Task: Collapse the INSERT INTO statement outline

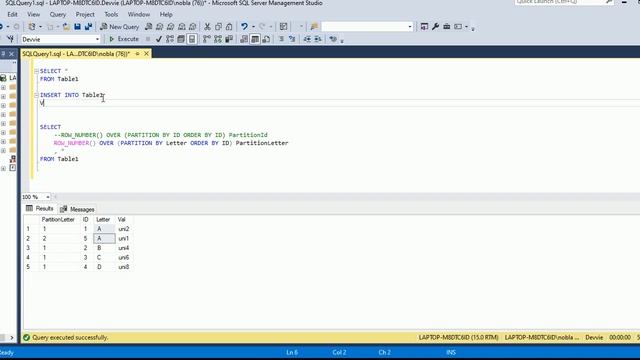Action: [36, 95]
